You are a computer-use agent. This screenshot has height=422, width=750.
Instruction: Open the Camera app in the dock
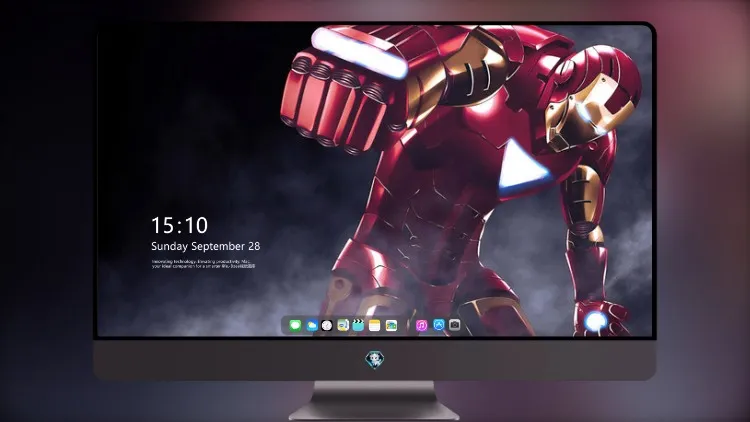[455, 325]
